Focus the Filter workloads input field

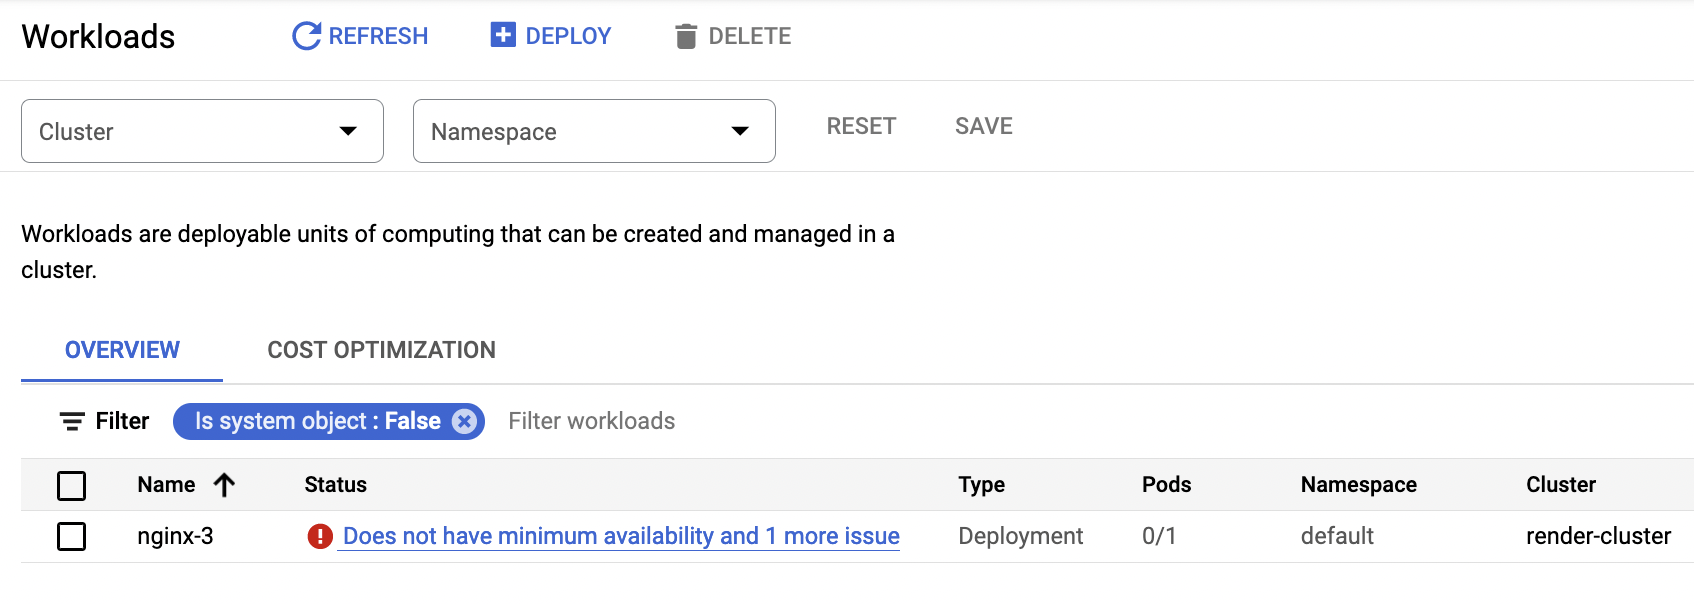[x=700, y=421]
